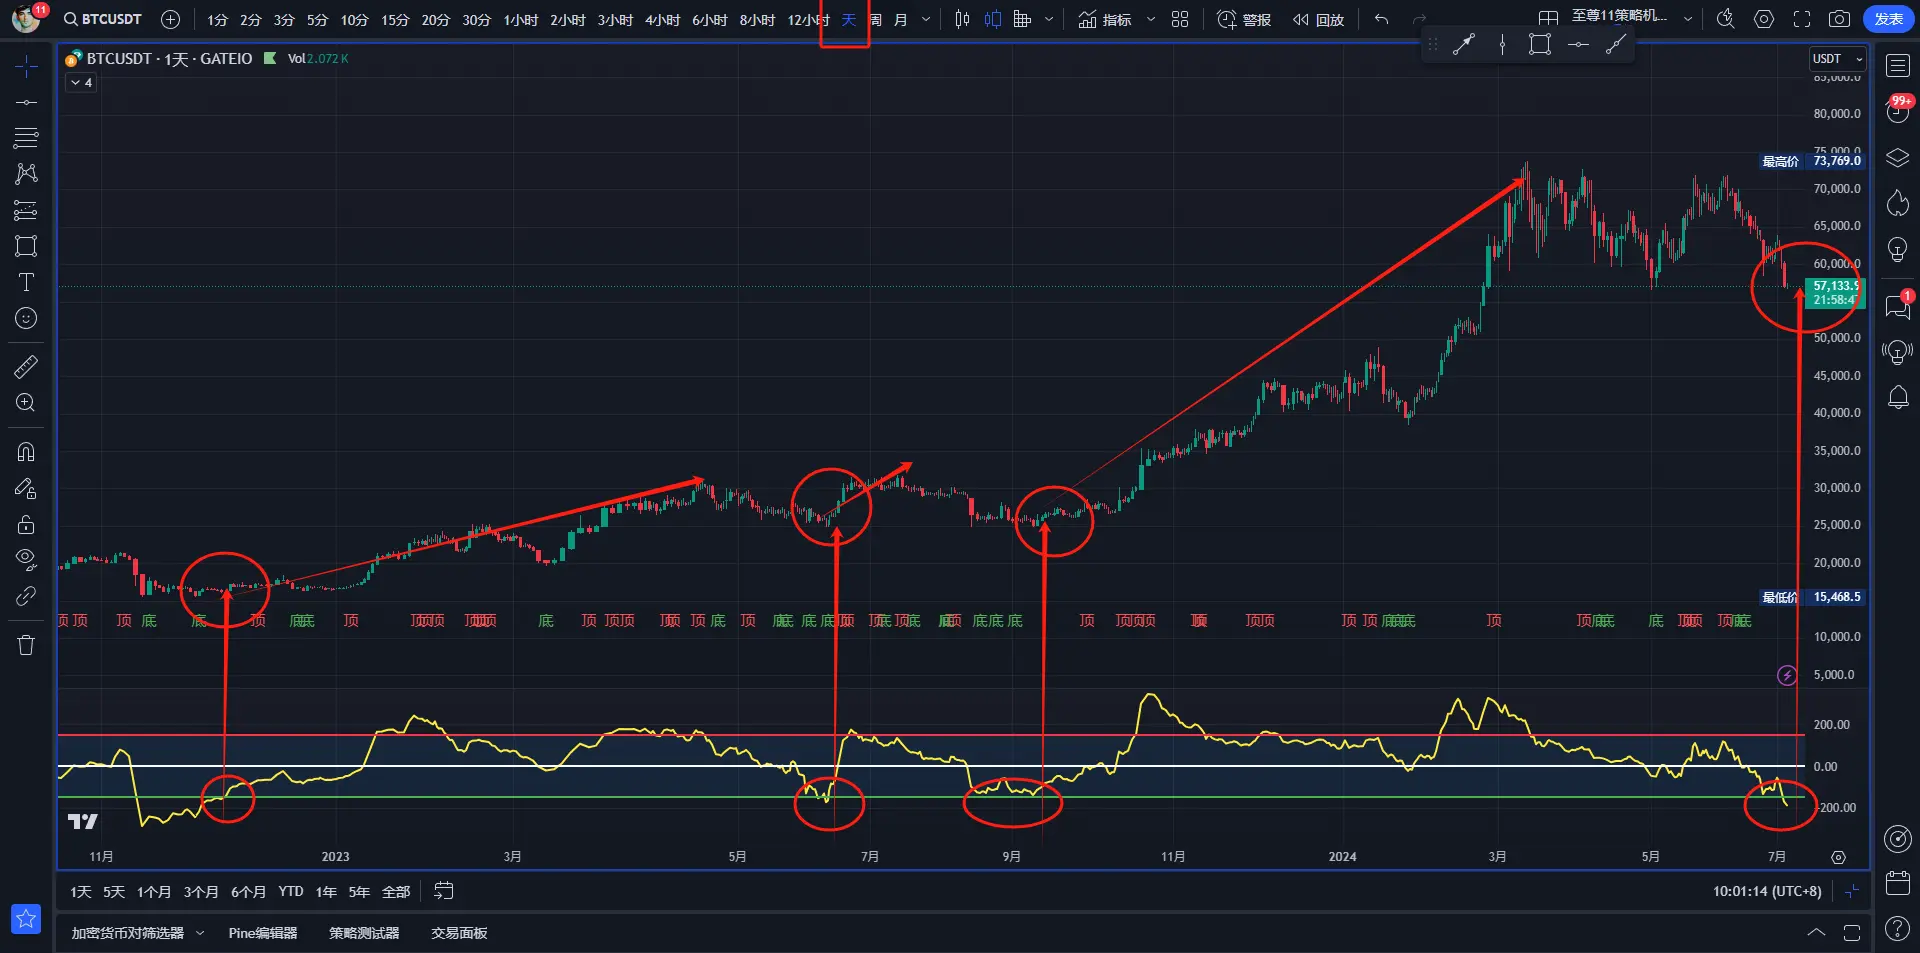
Task: Select the 月 timeframe
Action: (x=900, y=20)
